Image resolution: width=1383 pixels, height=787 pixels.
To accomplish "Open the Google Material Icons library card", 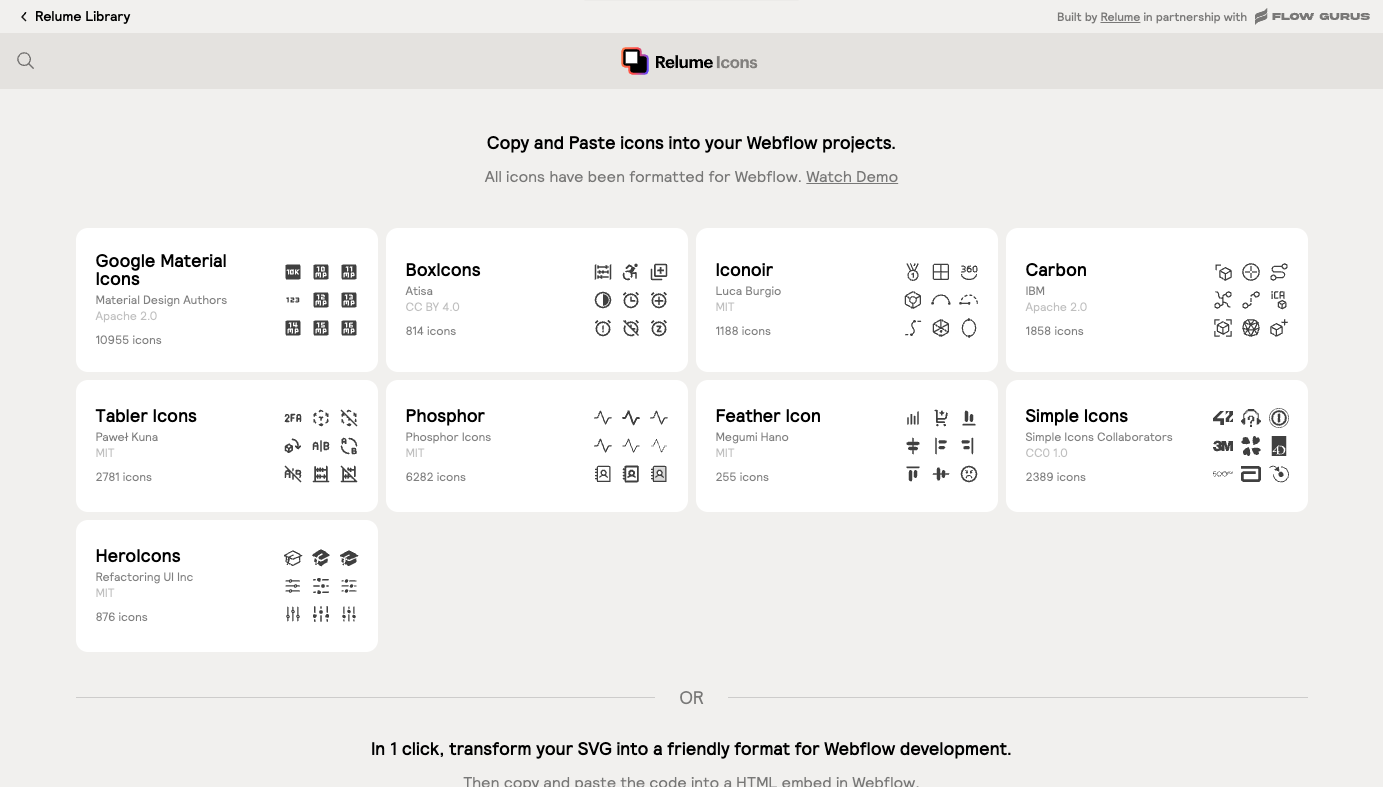I will tap(226, 300).
